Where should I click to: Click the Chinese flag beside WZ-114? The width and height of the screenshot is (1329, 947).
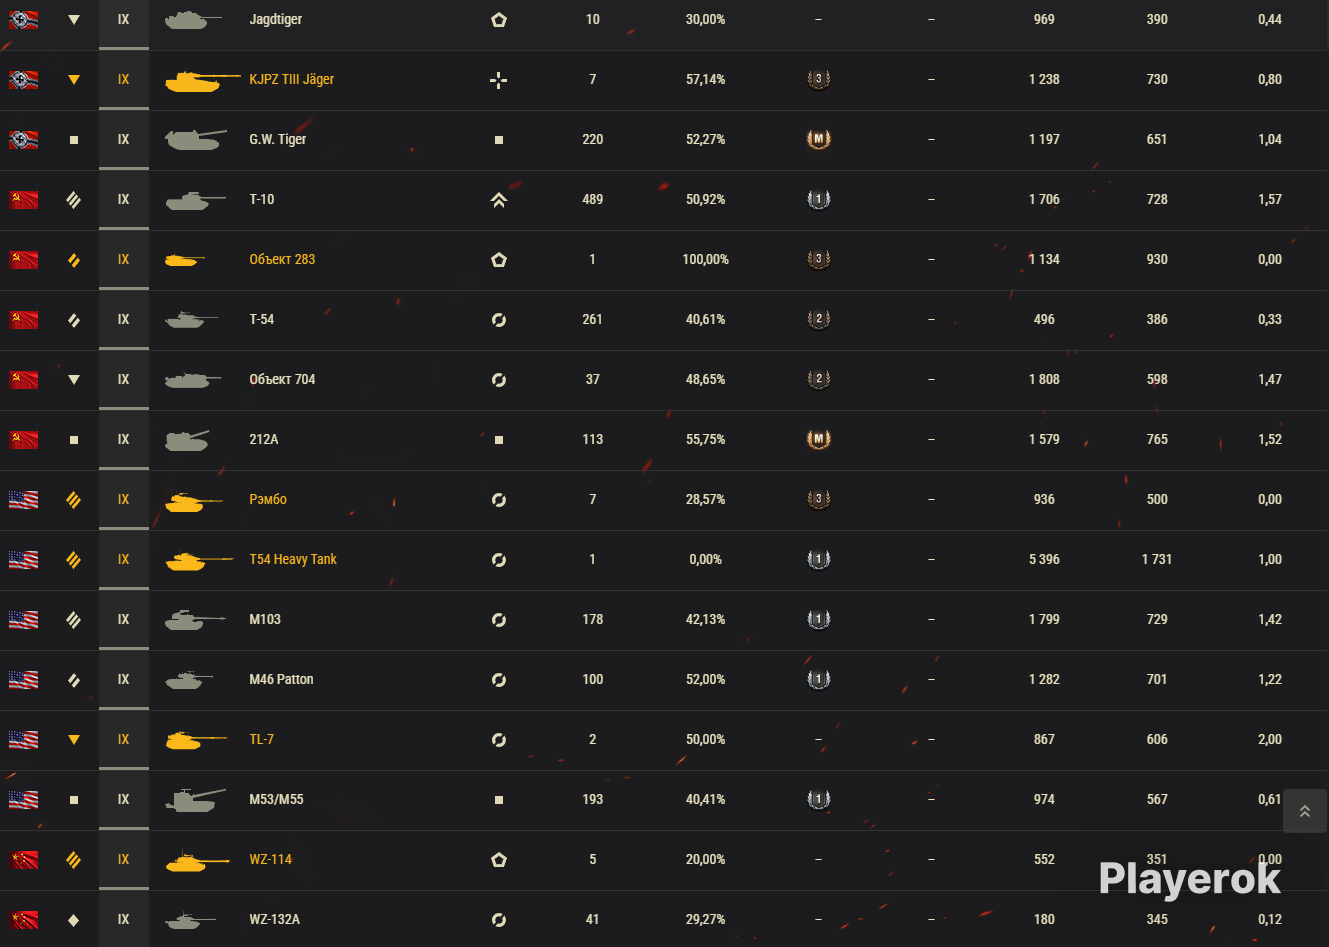(23, 860)
